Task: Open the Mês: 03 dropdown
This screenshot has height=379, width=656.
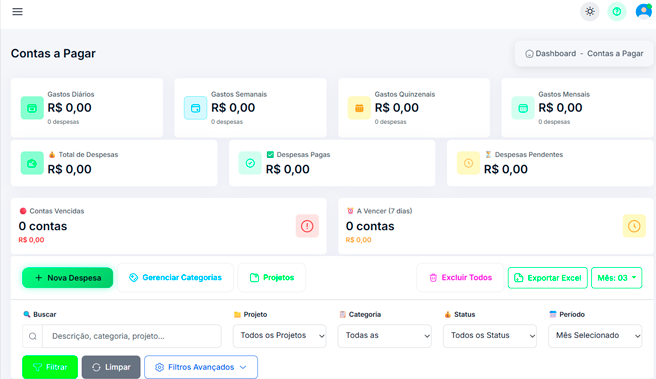Action: [617, 278]
